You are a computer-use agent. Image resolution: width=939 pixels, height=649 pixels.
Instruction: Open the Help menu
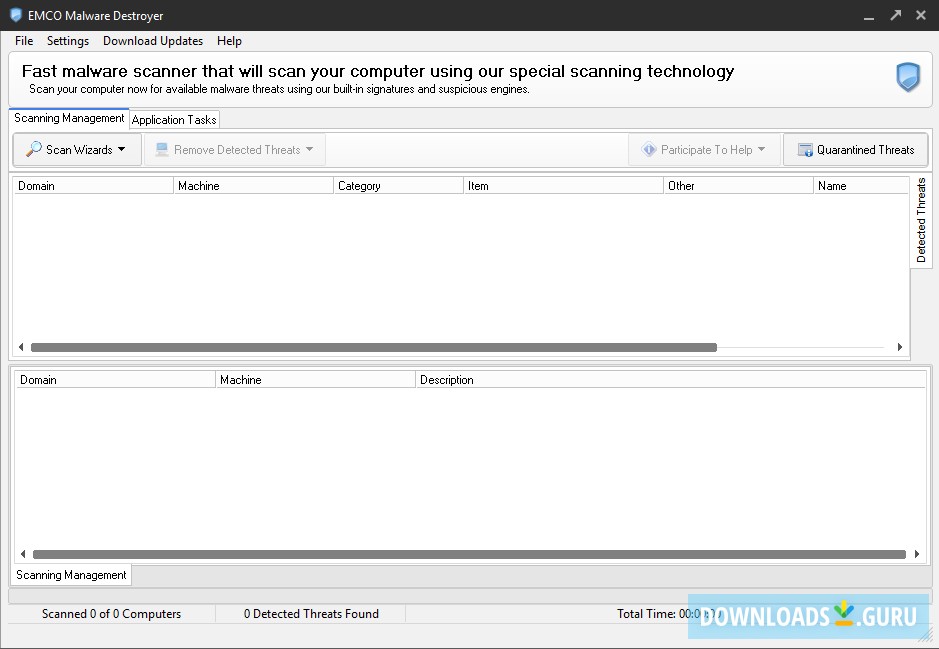coord(229,41)
